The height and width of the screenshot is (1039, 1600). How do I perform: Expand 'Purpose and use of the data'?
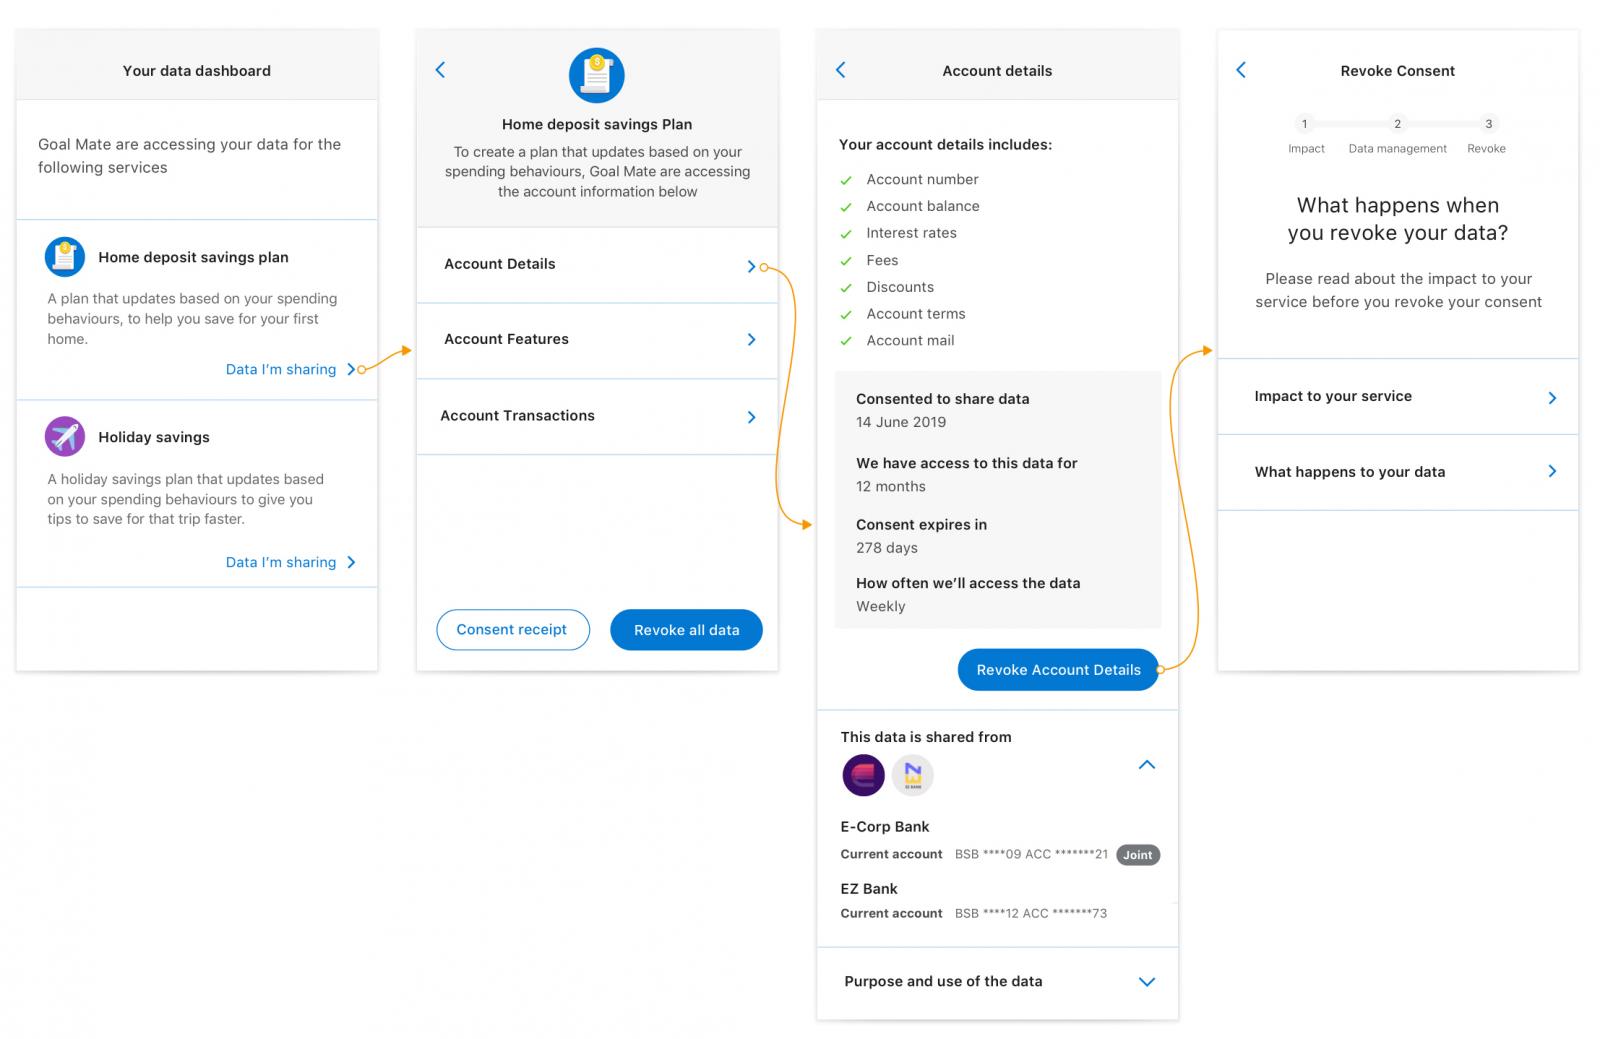point(1147,982)
